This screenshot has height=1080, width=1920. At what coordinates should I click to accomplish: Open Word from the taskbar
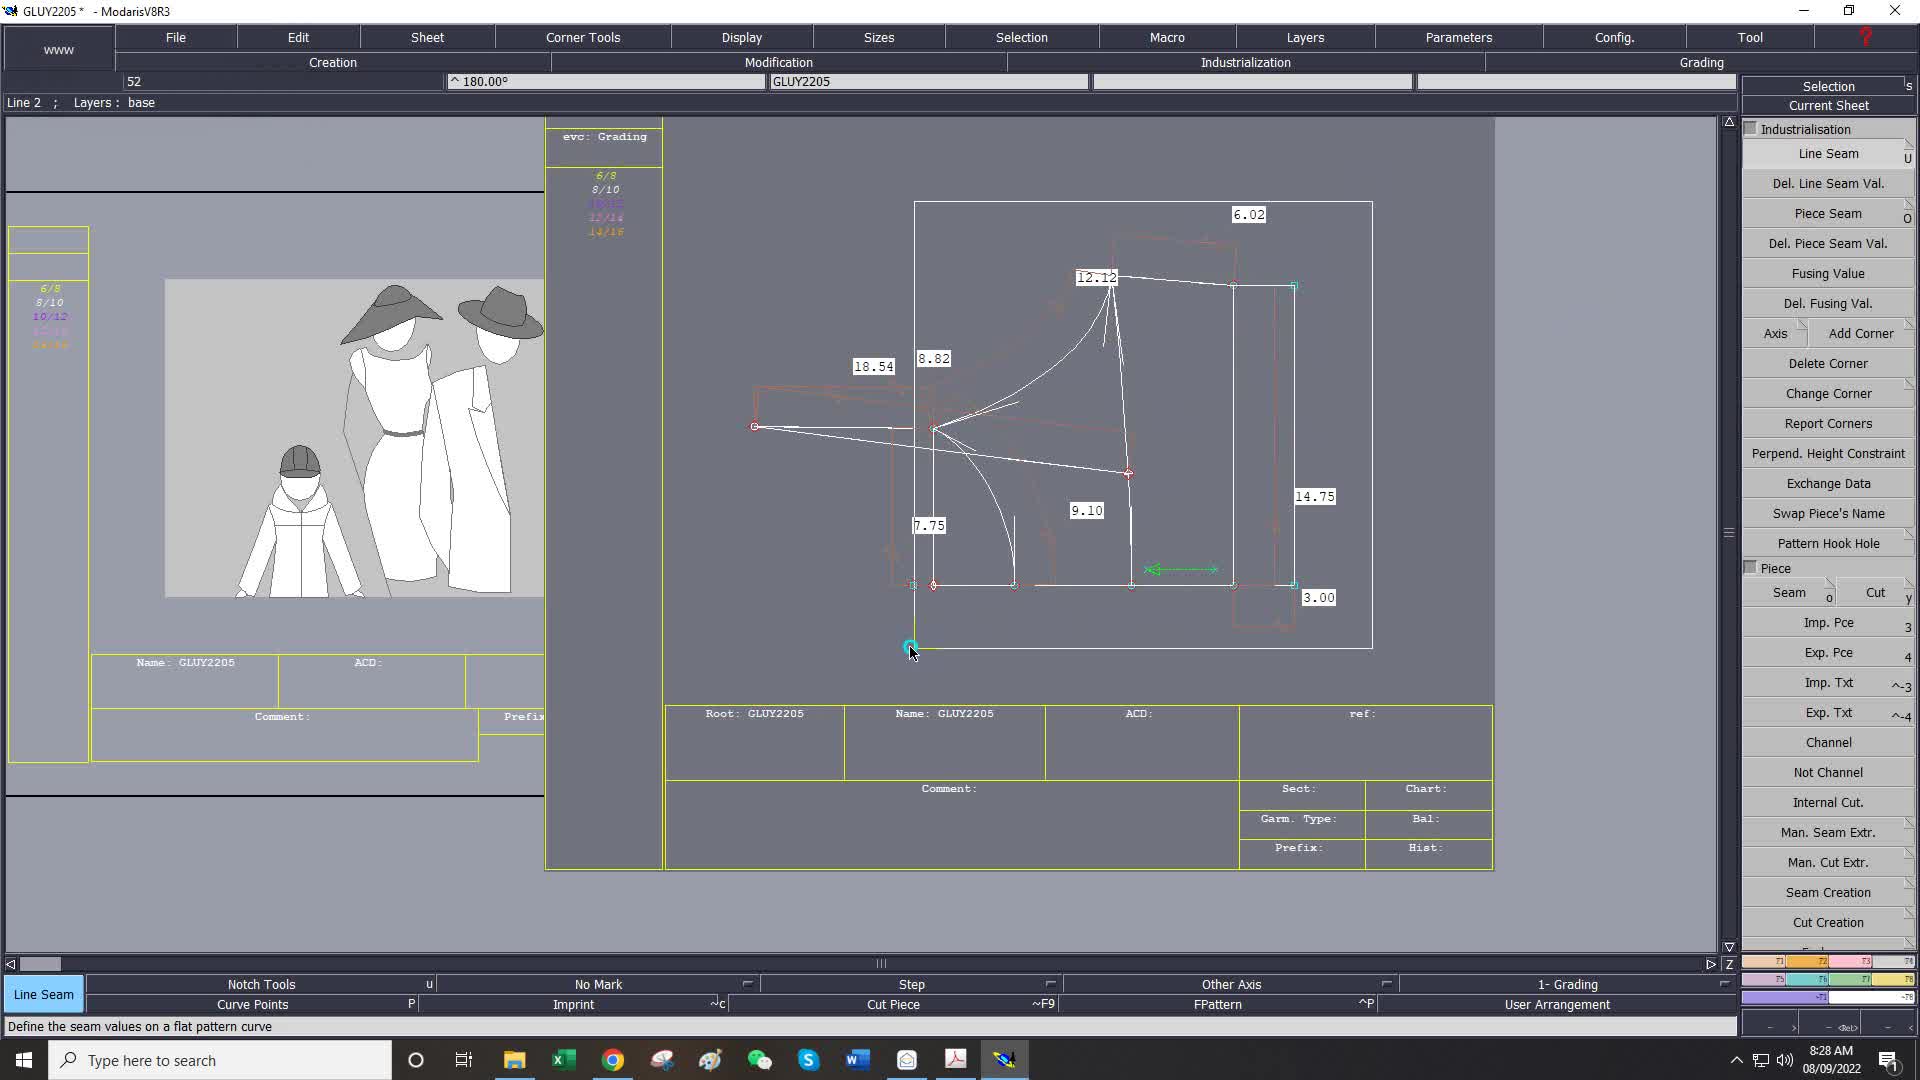(857, 1060)
